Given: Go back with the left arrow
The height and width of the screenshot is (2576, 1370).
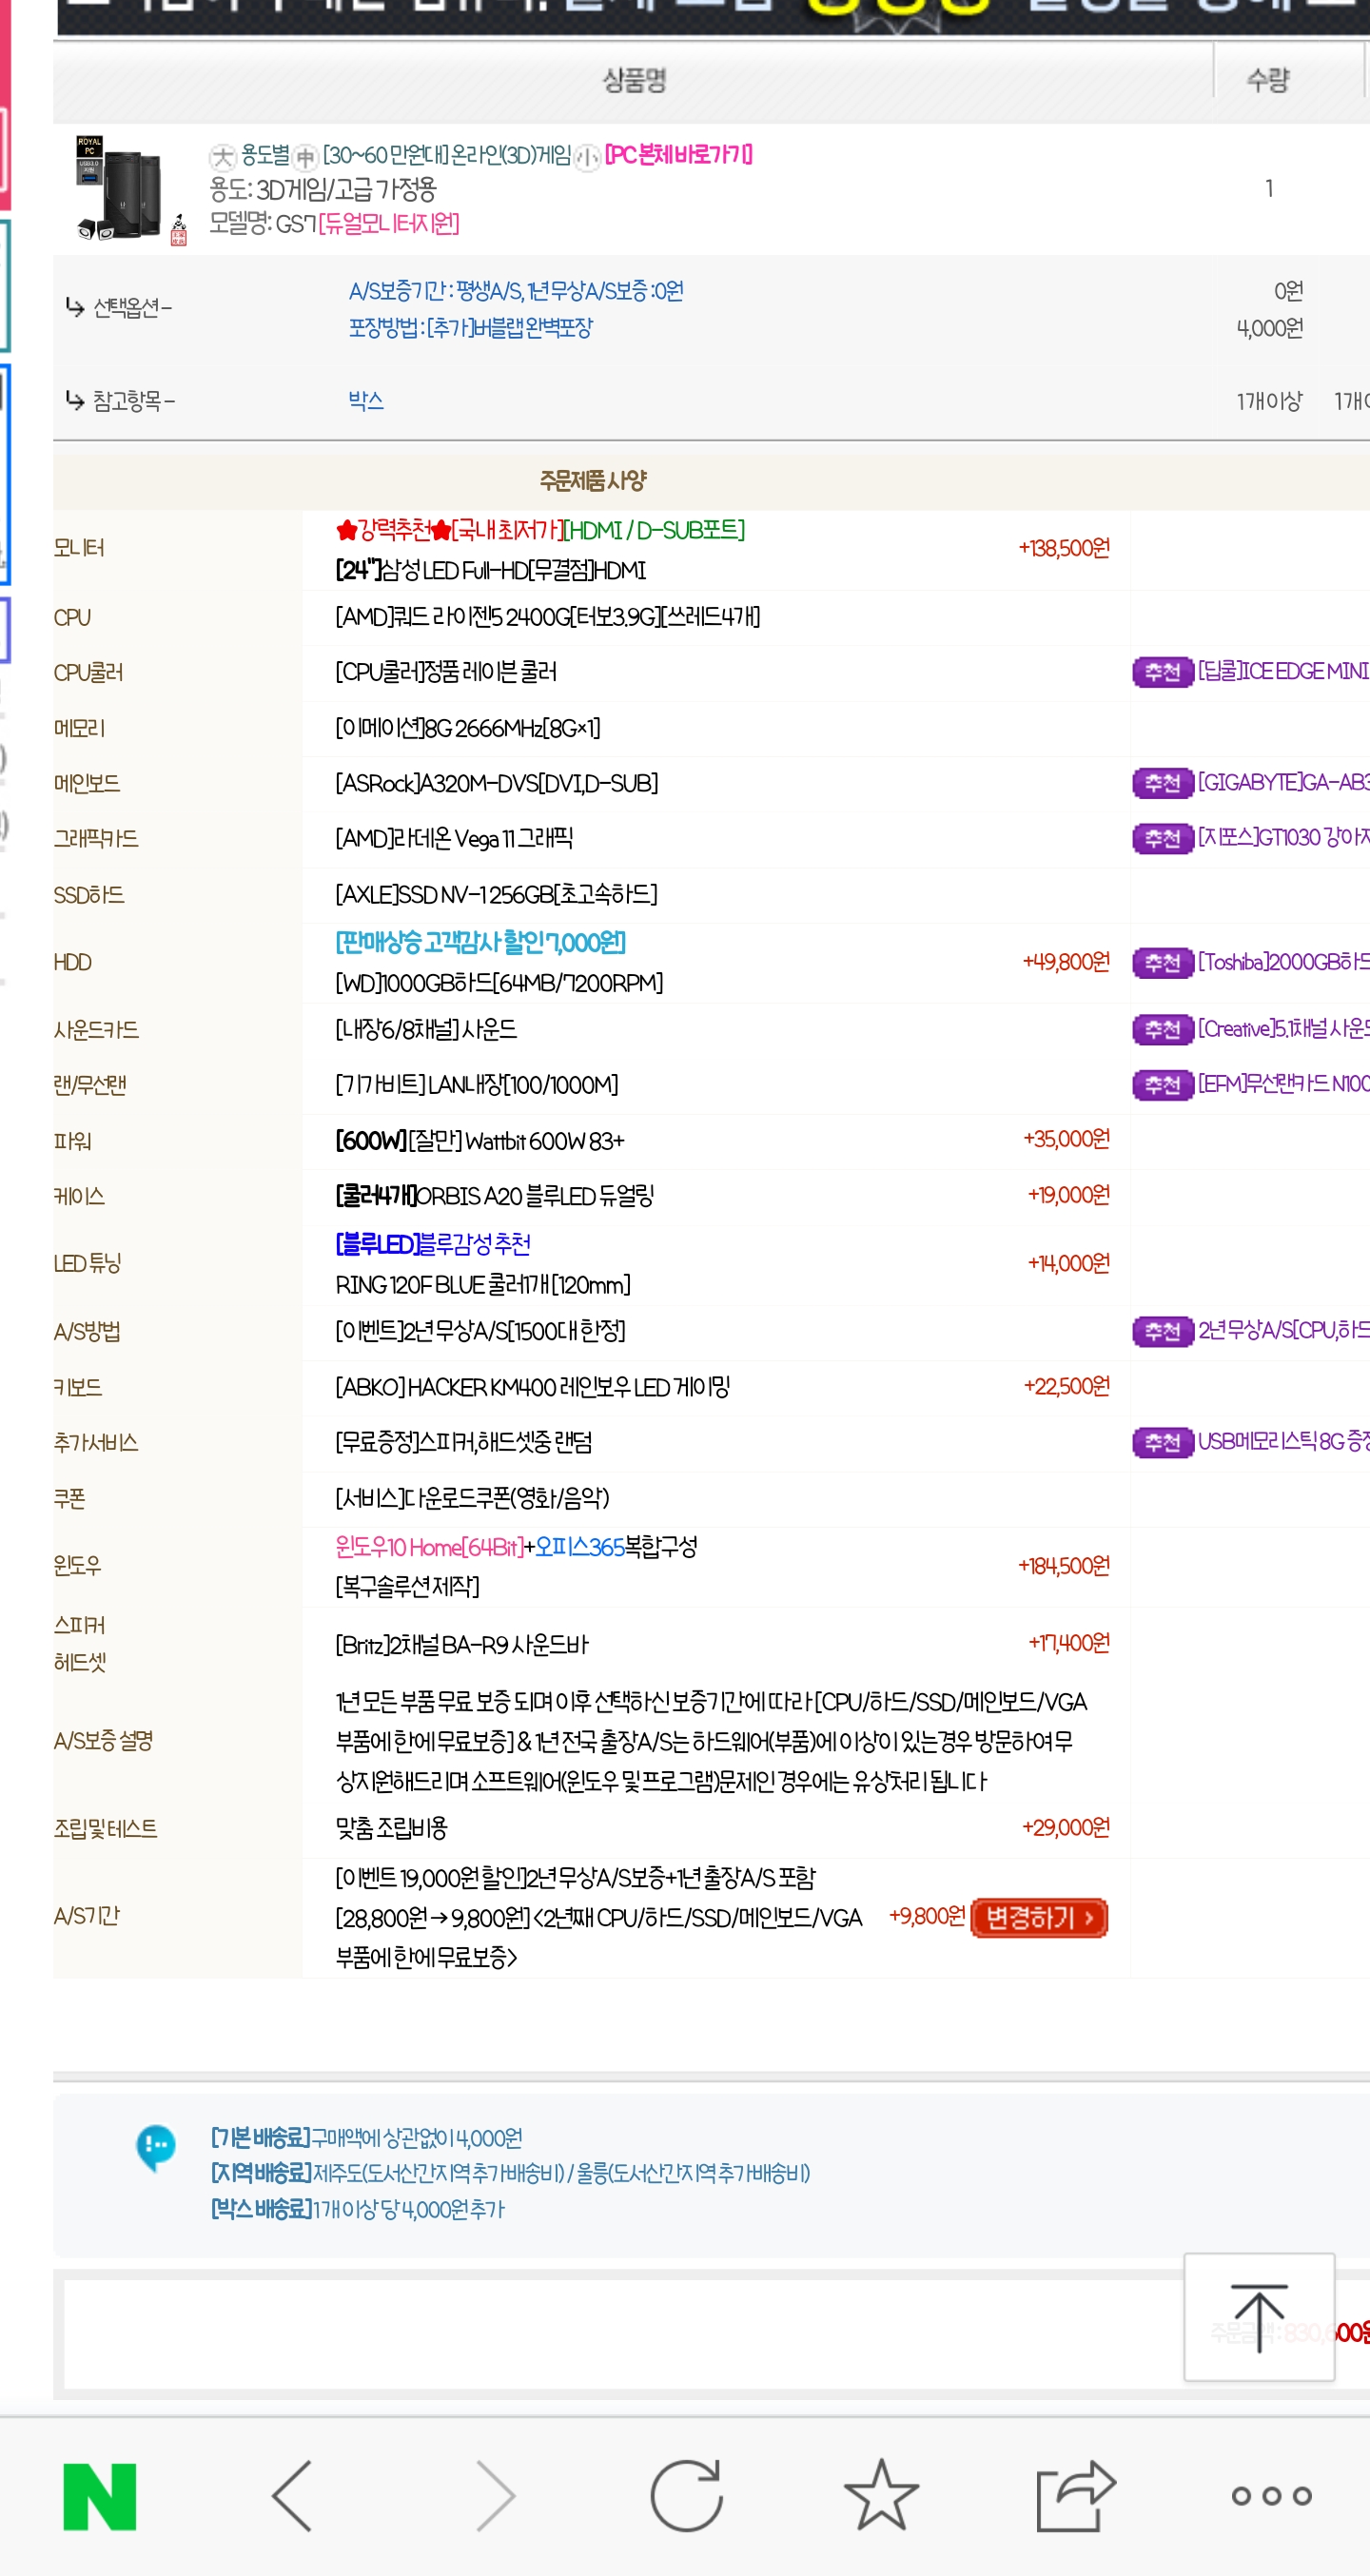Looking at the screenshot, I should (x=292, y=2496).
